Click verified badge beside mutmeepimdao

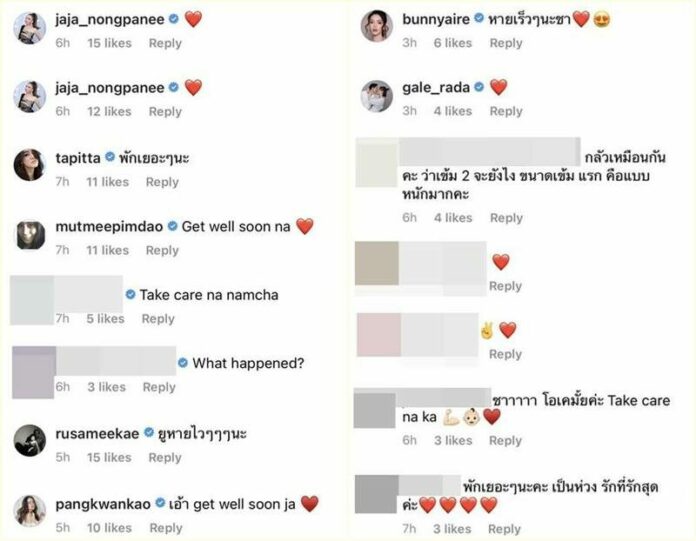point(172,226)
